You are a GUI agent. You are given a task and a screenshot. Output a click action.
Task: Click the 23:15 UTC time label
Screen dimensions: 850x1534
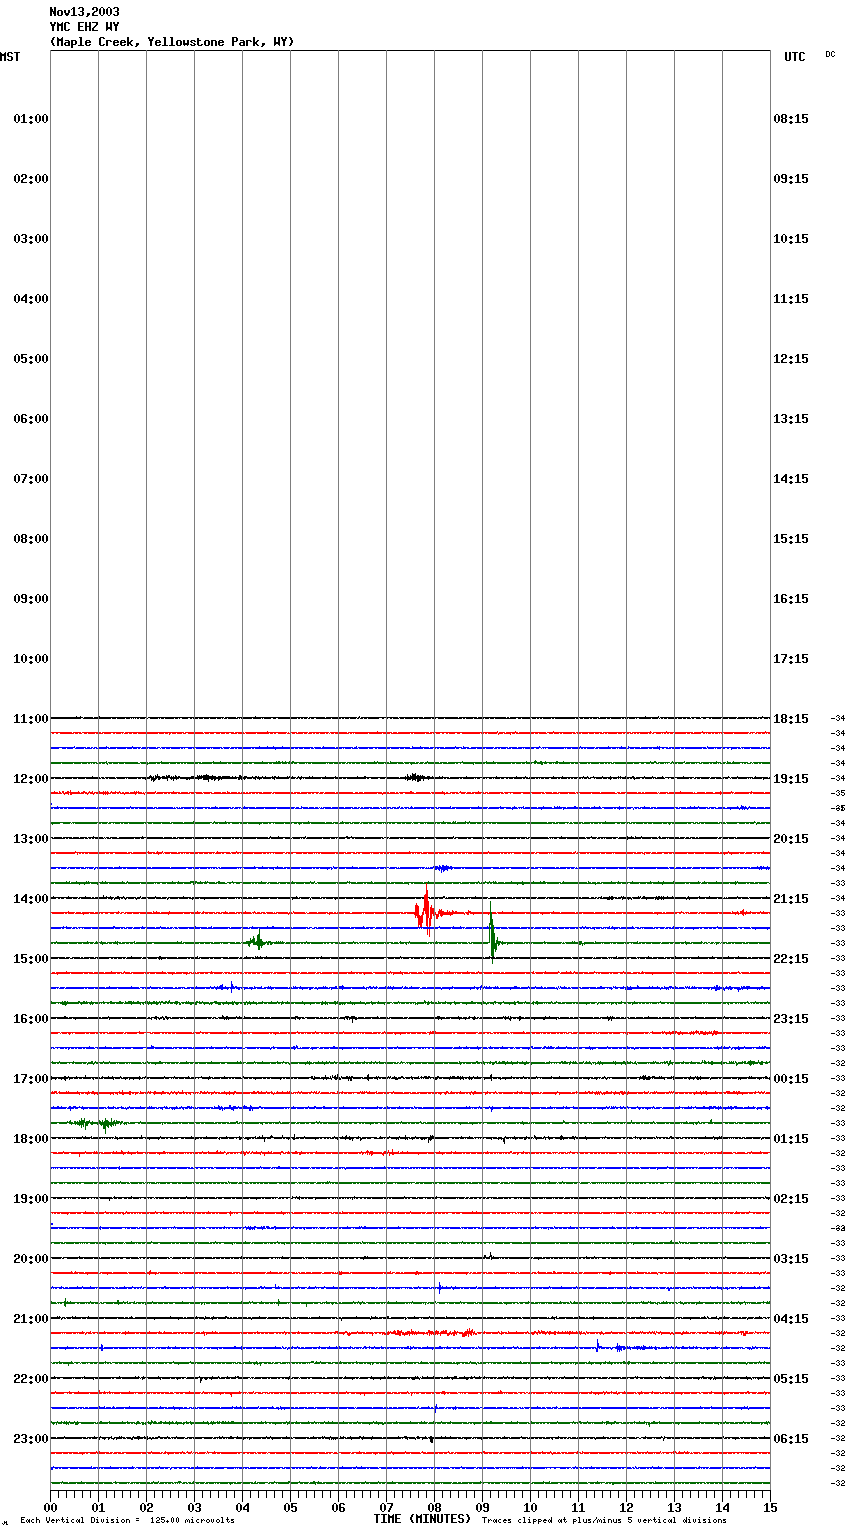[791, 1019]
